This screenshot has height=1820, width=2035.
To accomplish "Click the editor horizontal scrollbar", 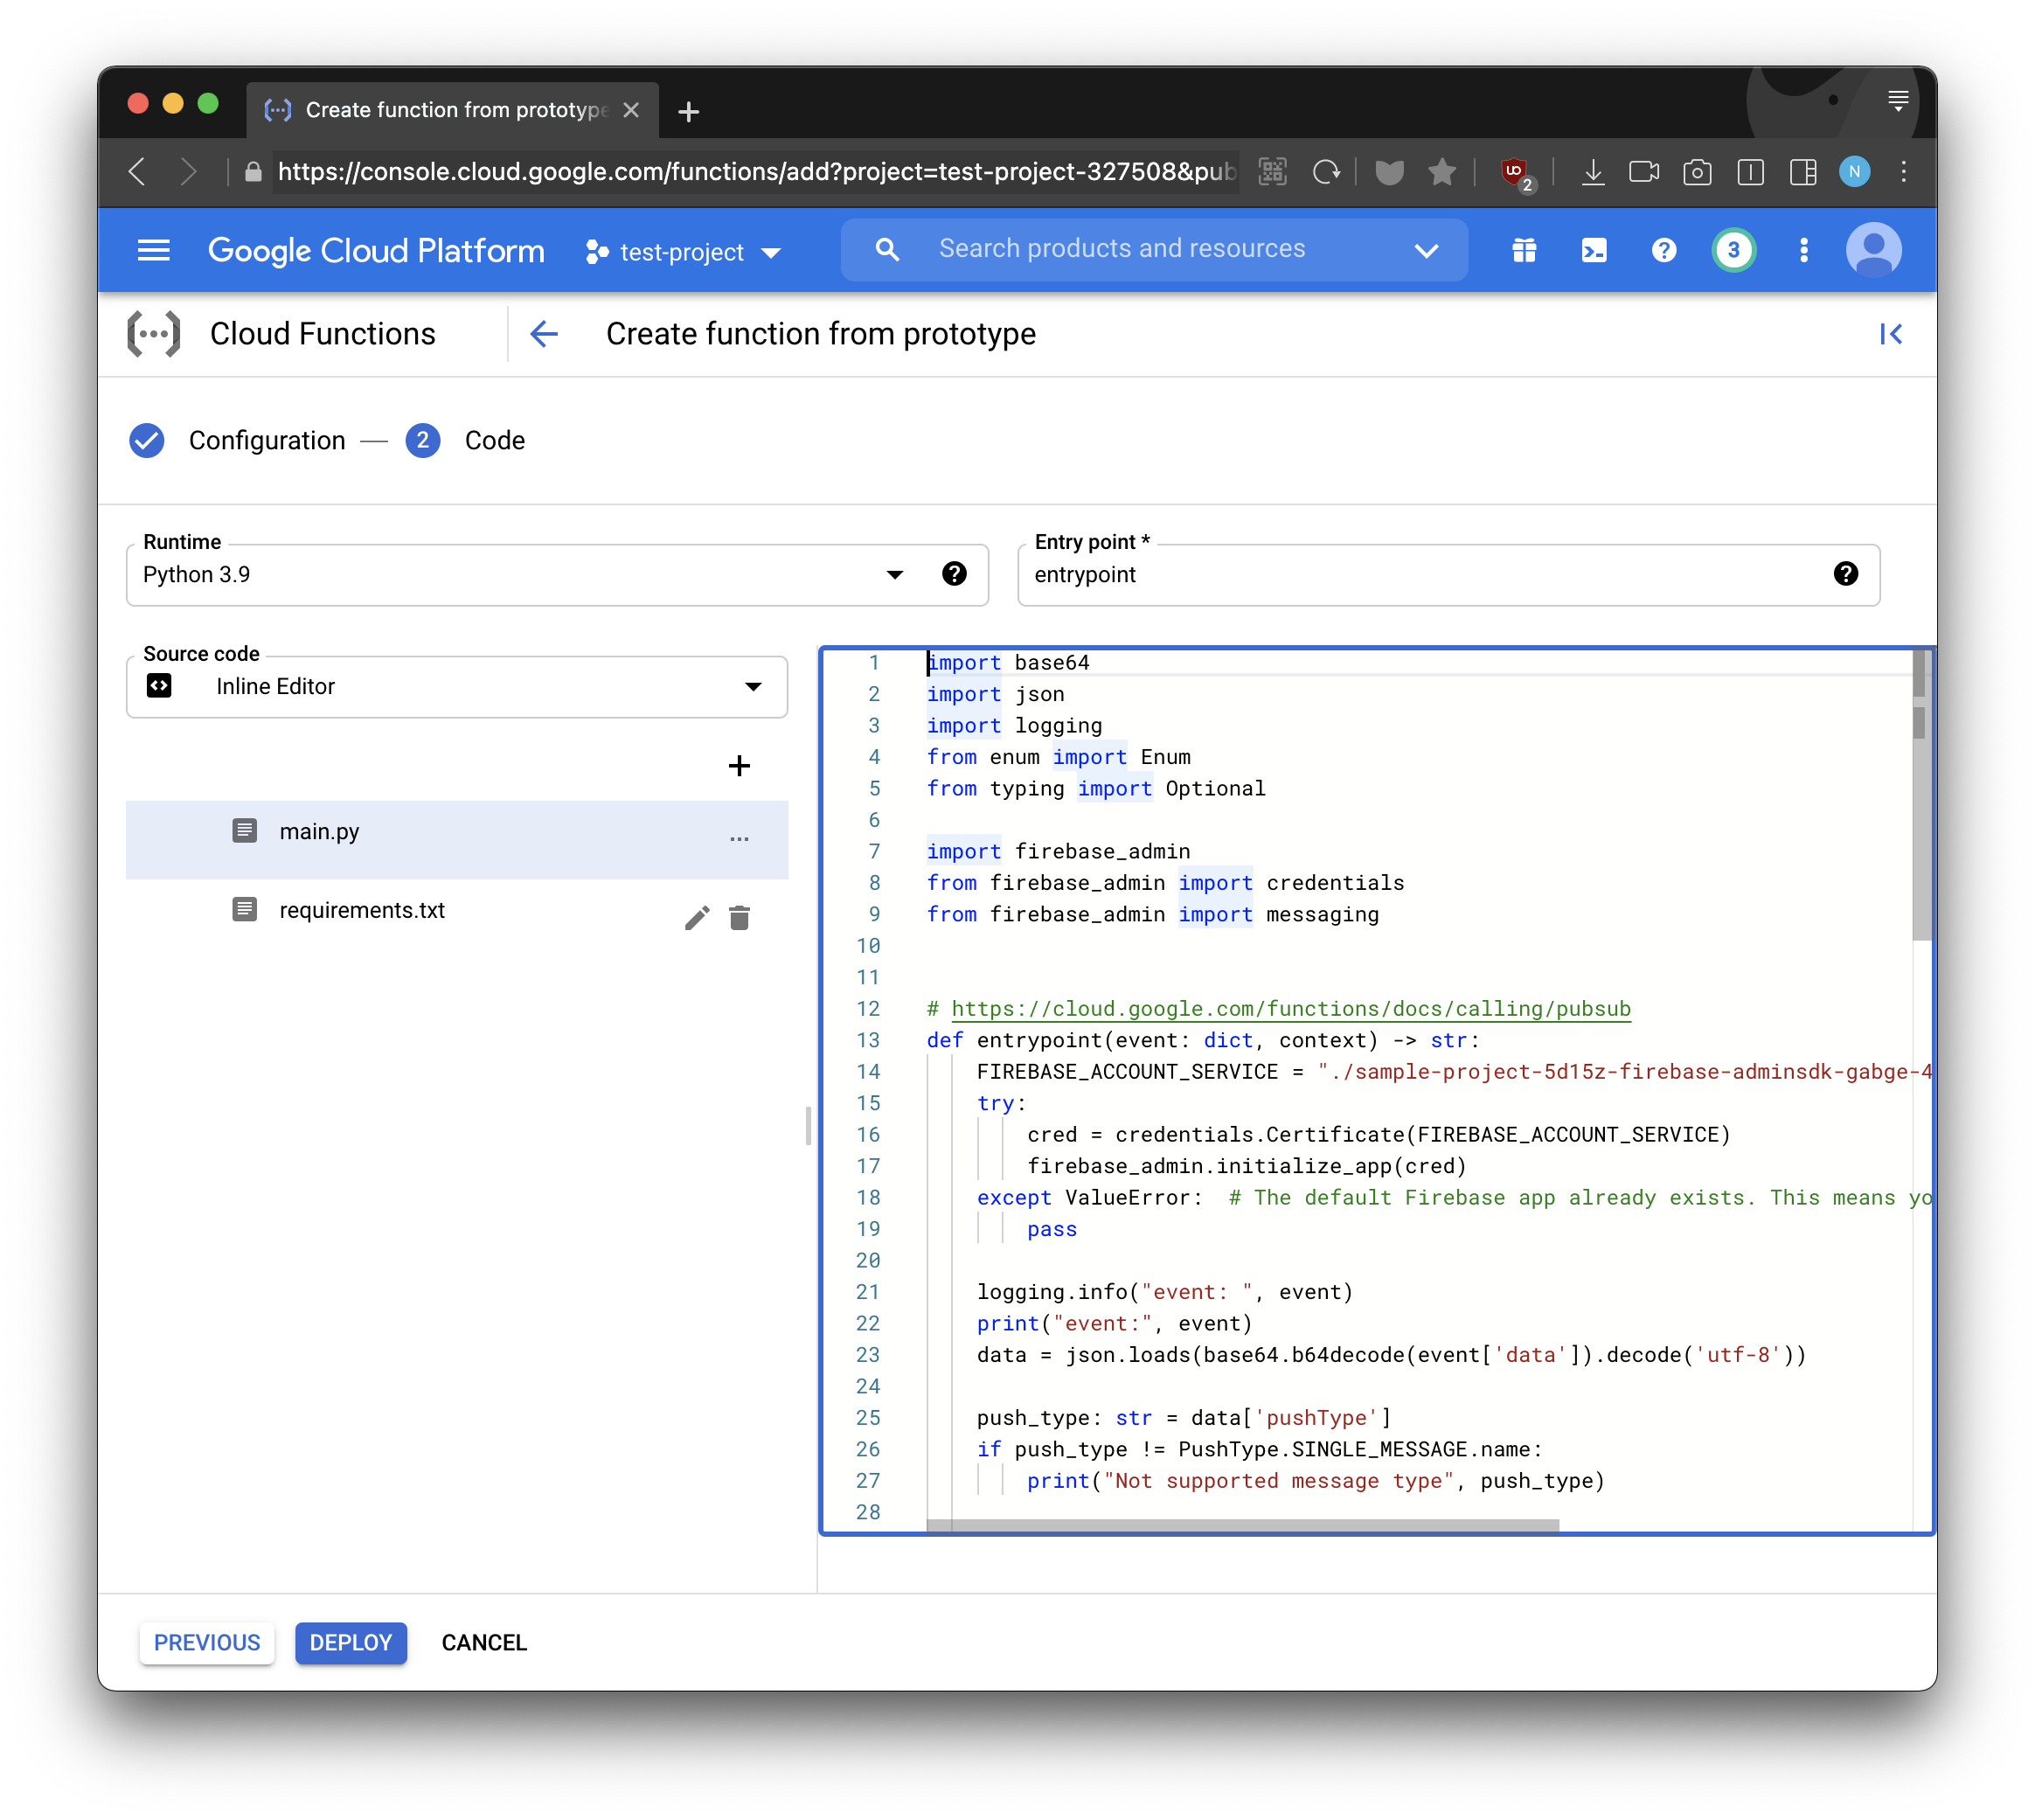I will pyautogui.click(x=1242, y=1526).
